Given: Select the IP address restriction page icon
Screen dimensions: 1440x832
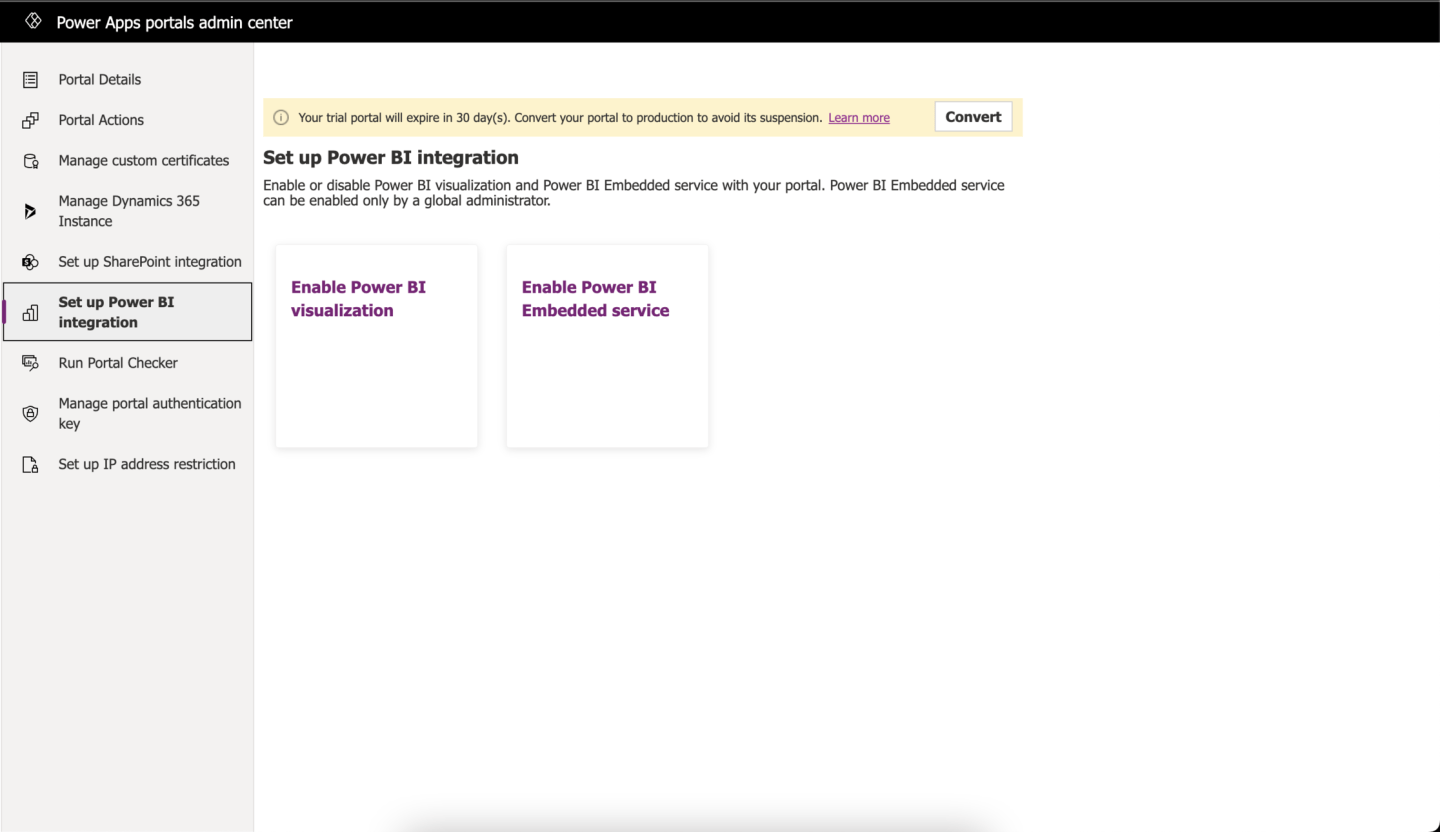Looking at the screenshot, I should point(30,464).
